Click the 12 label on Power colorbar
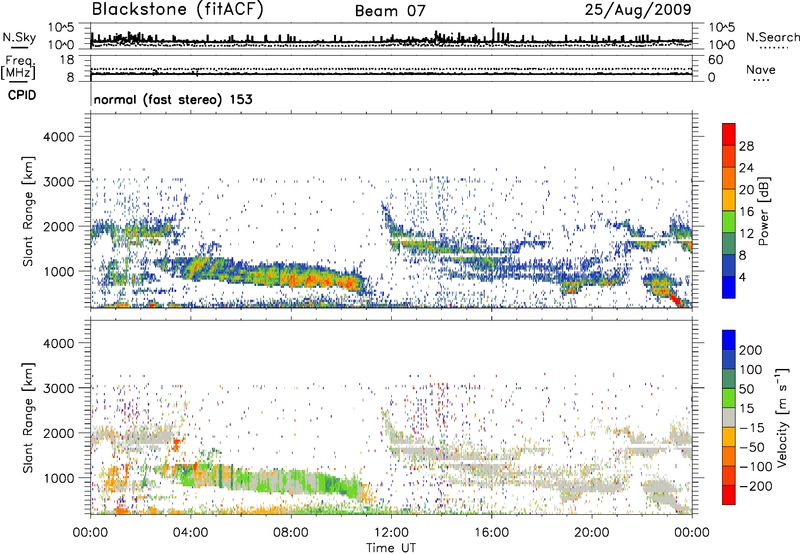This screenshot has width=800, height=554. coord(746,234)
